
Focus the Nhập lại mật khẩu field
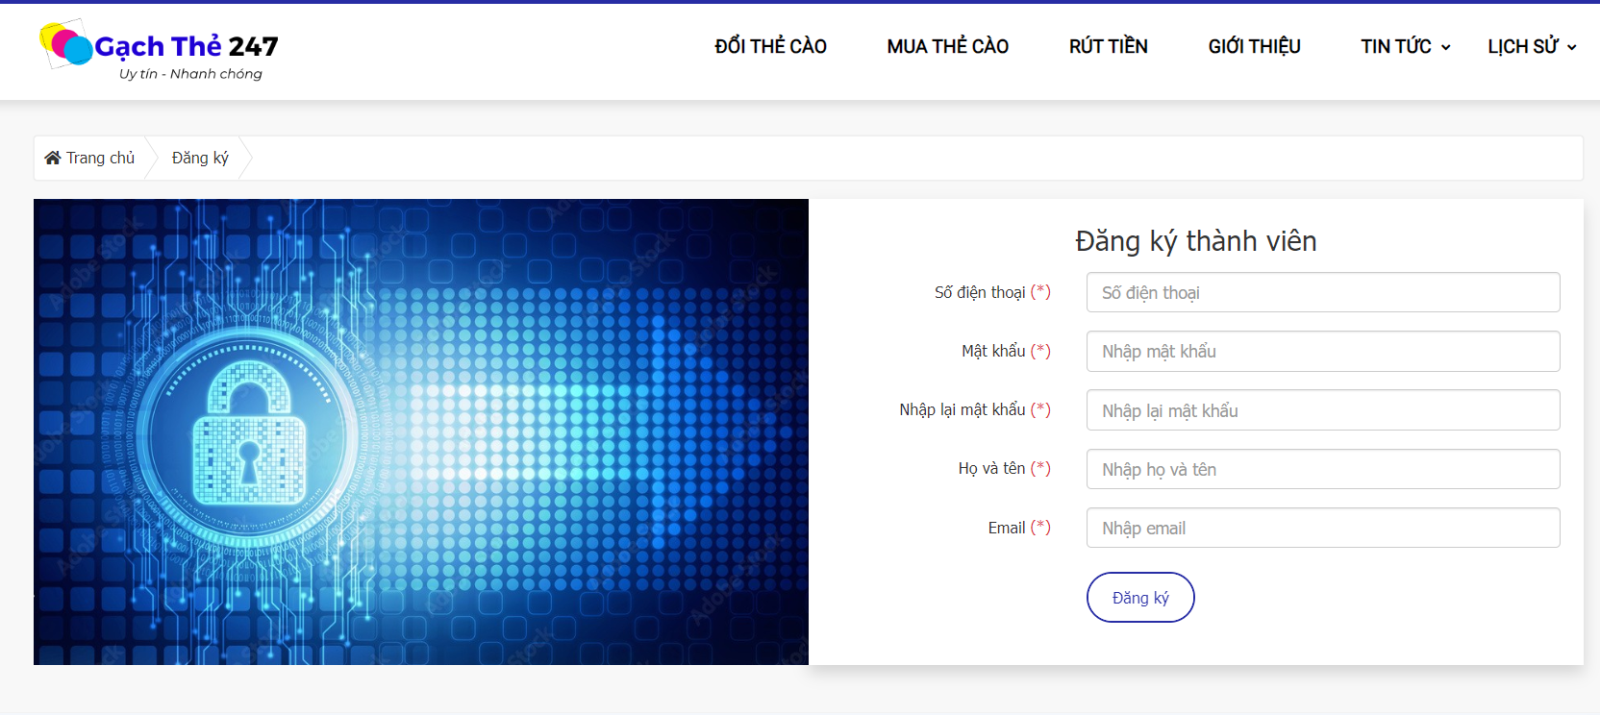[x=1323, y=410]
